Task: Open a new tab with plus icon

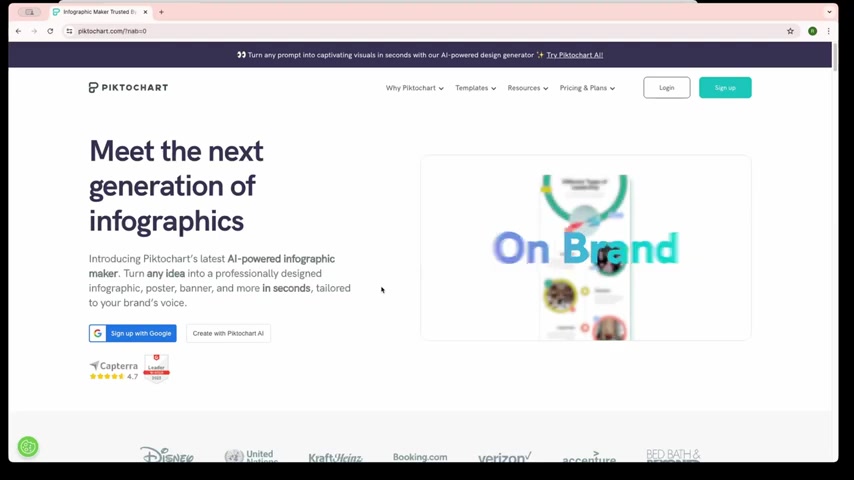Action: point(161,11)
